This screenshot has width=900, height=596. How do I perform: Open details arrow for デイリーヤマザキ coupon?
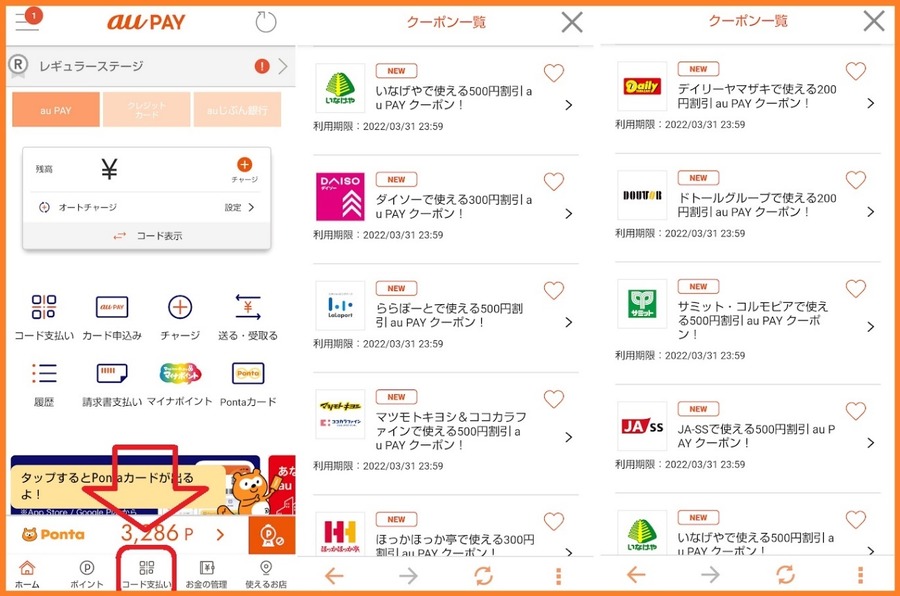click(x=871, y=103)
